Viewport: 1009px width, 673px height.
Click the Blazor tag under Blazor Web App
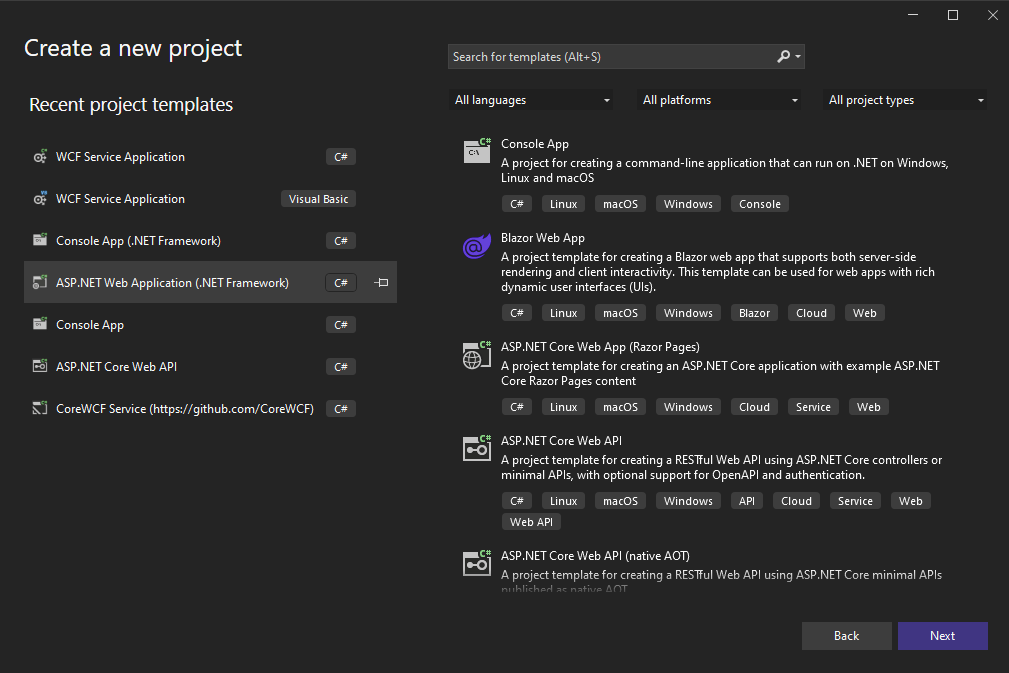click(x=754, y=313)
